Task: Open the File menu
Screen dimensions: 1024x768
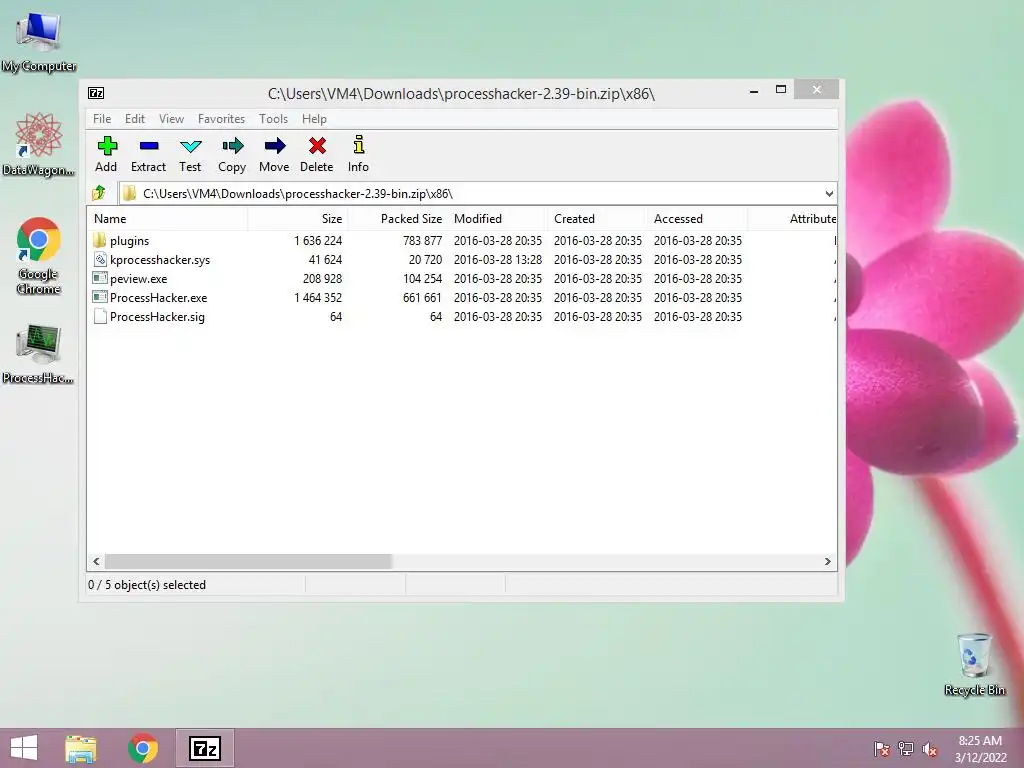Action: [102, 119]
